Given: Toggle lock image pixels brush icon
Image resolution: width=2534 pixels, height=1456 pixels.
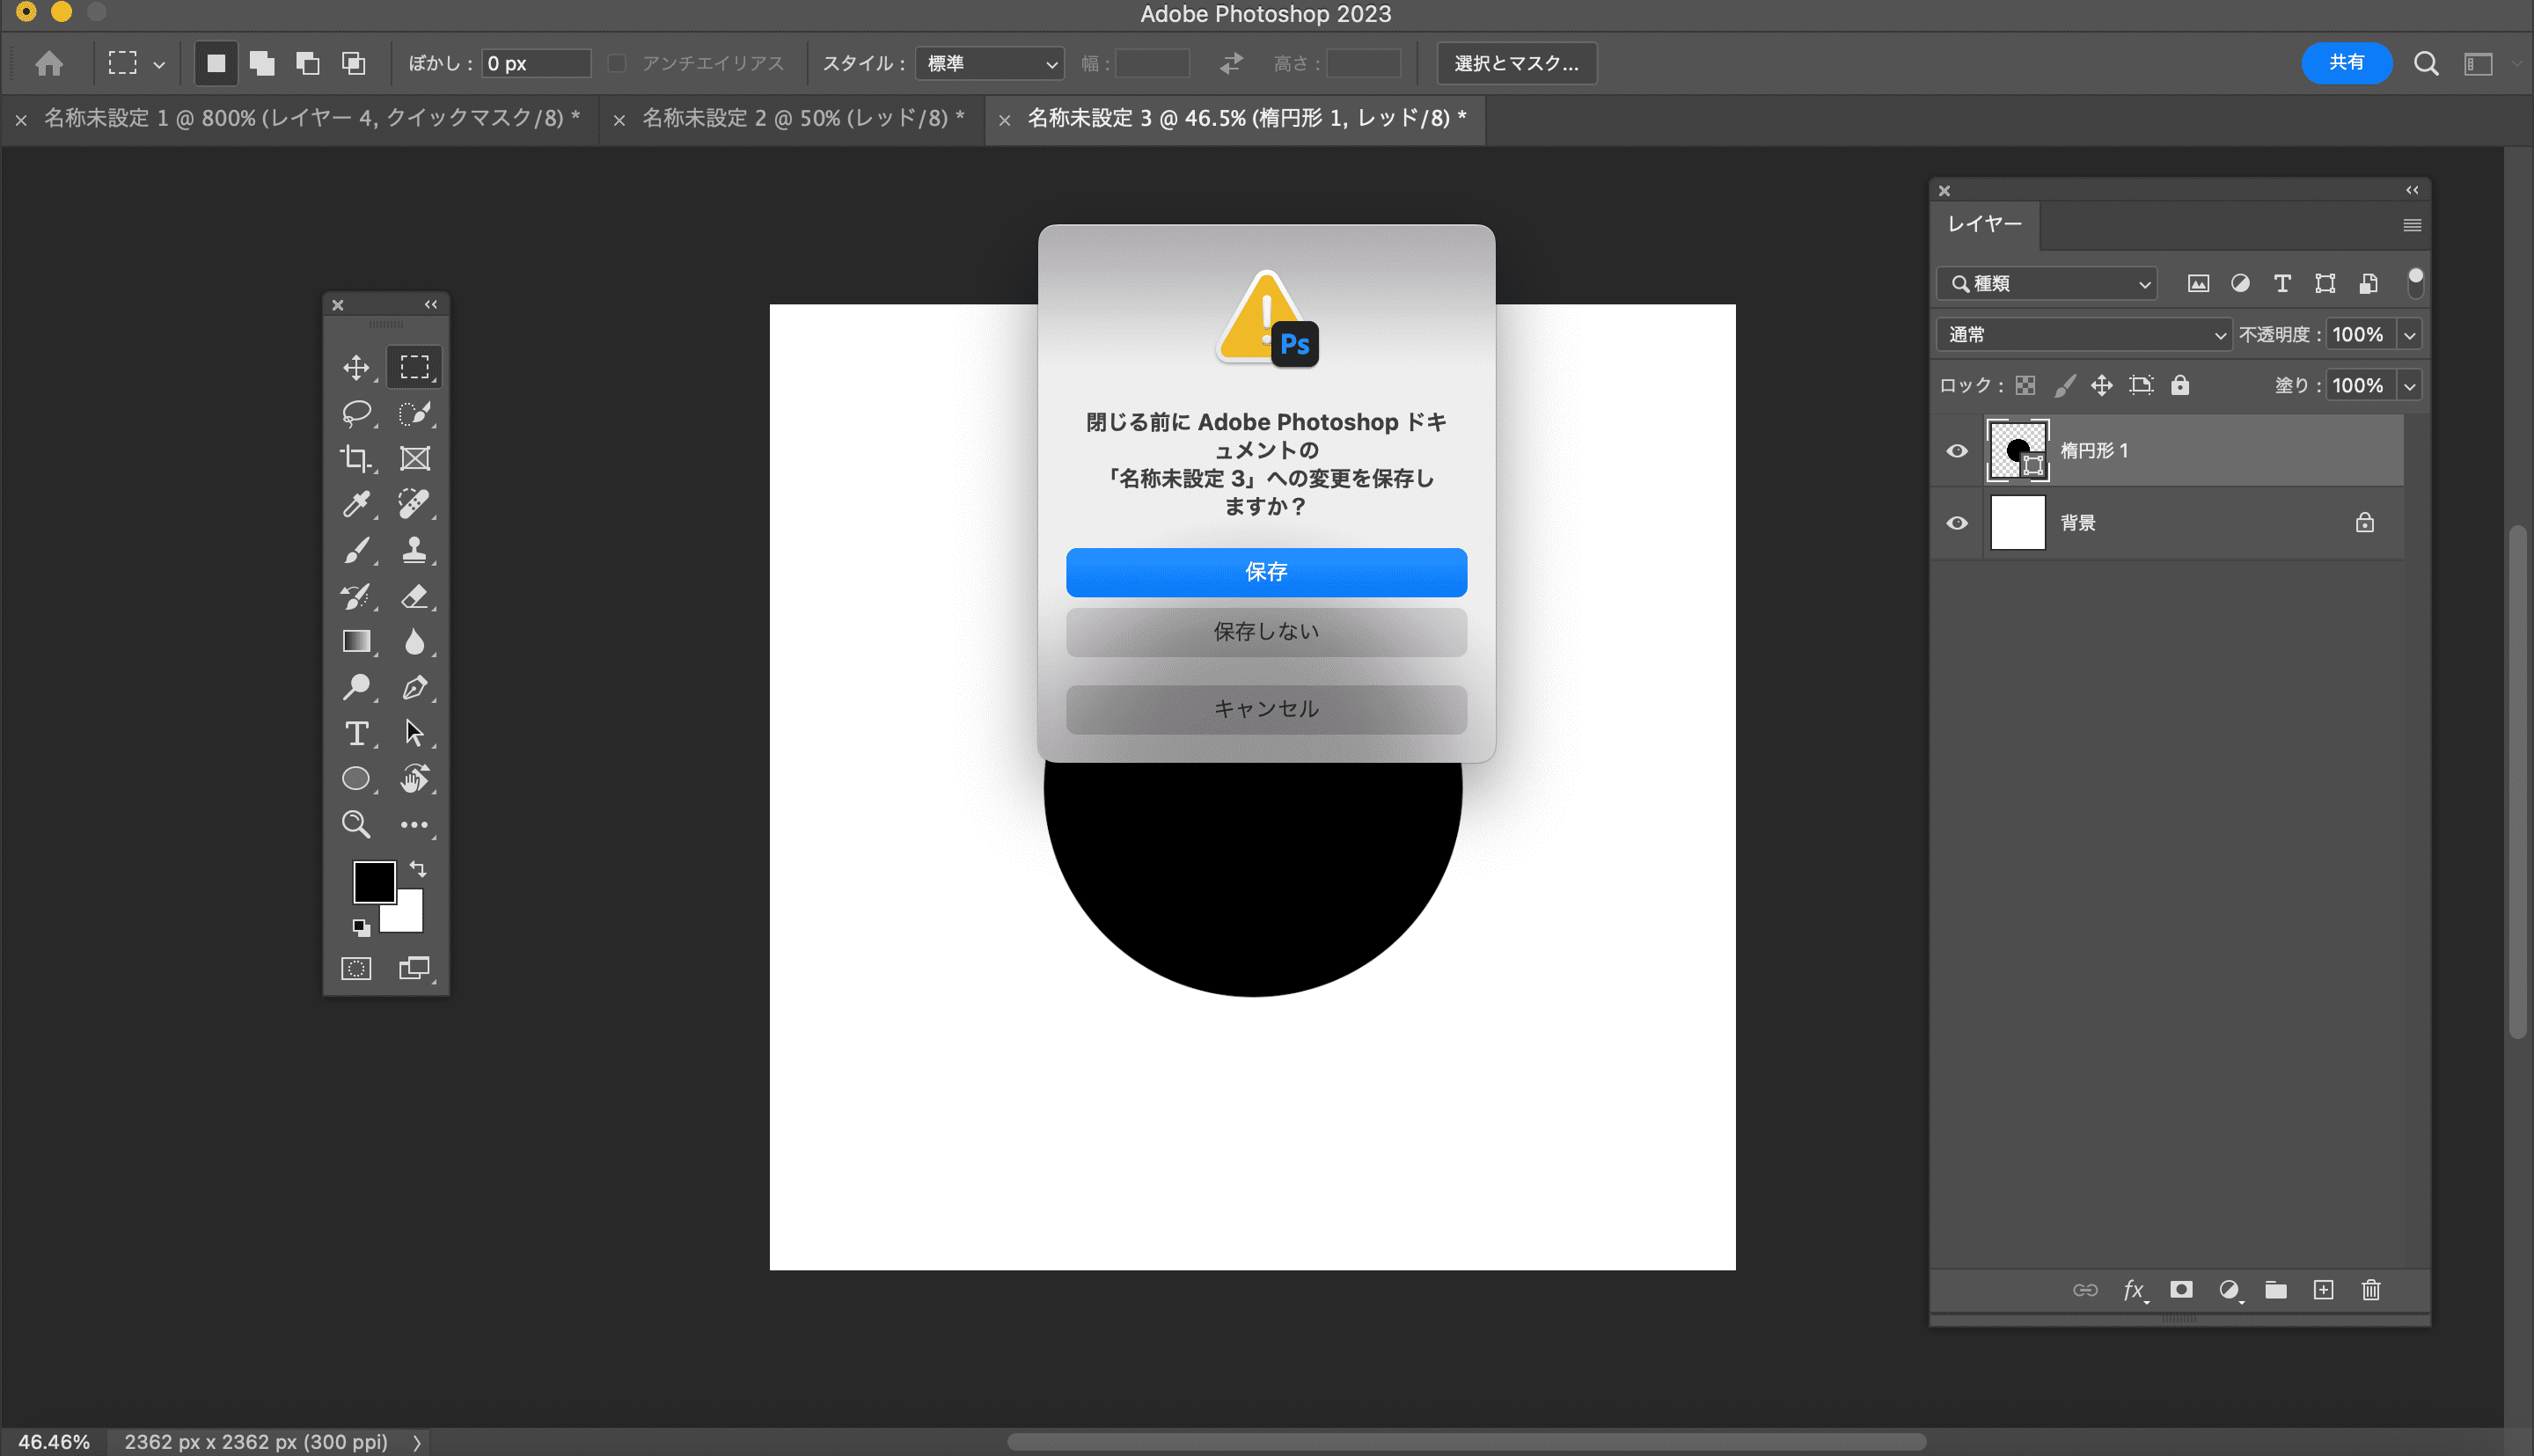Looking at the screenshot, I should click(2064, 385).
